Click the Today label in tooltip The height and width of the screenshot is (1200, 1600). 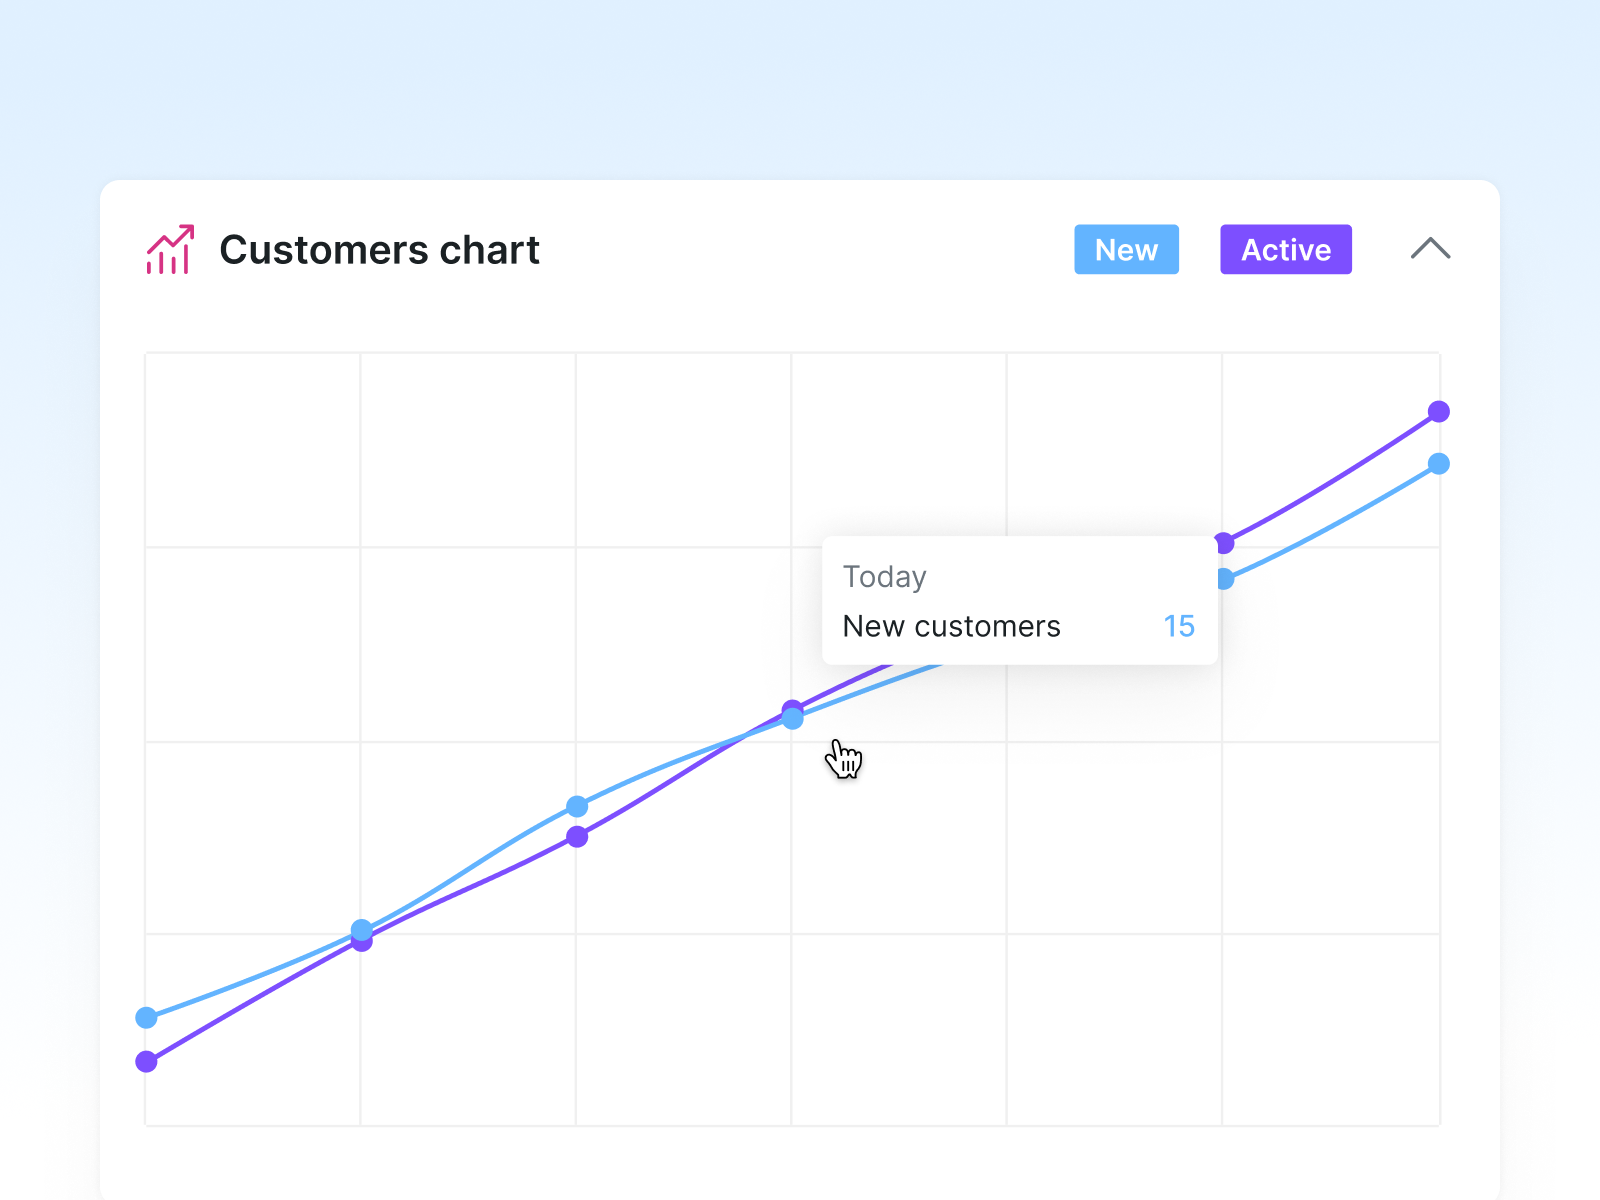(884, 577)
